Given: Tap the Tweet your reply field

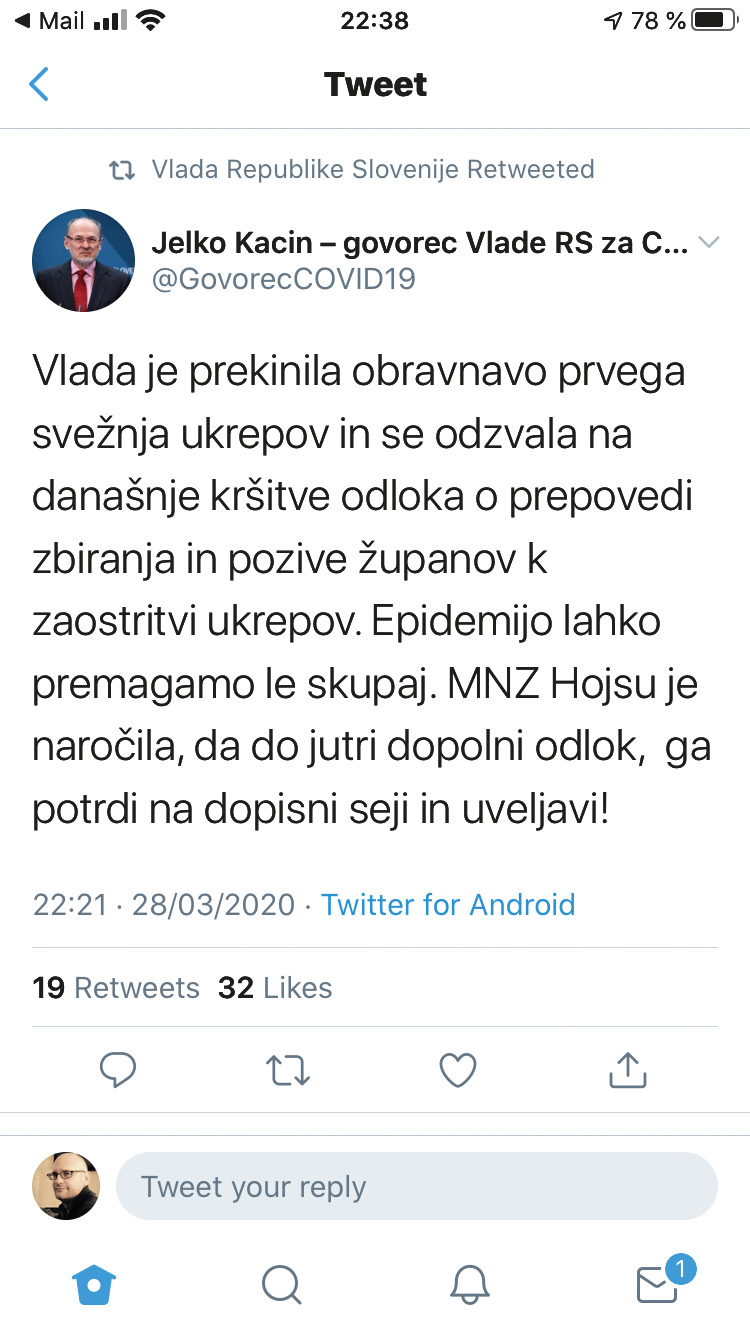Looking at the screenshot, I should pos(417,1187).
